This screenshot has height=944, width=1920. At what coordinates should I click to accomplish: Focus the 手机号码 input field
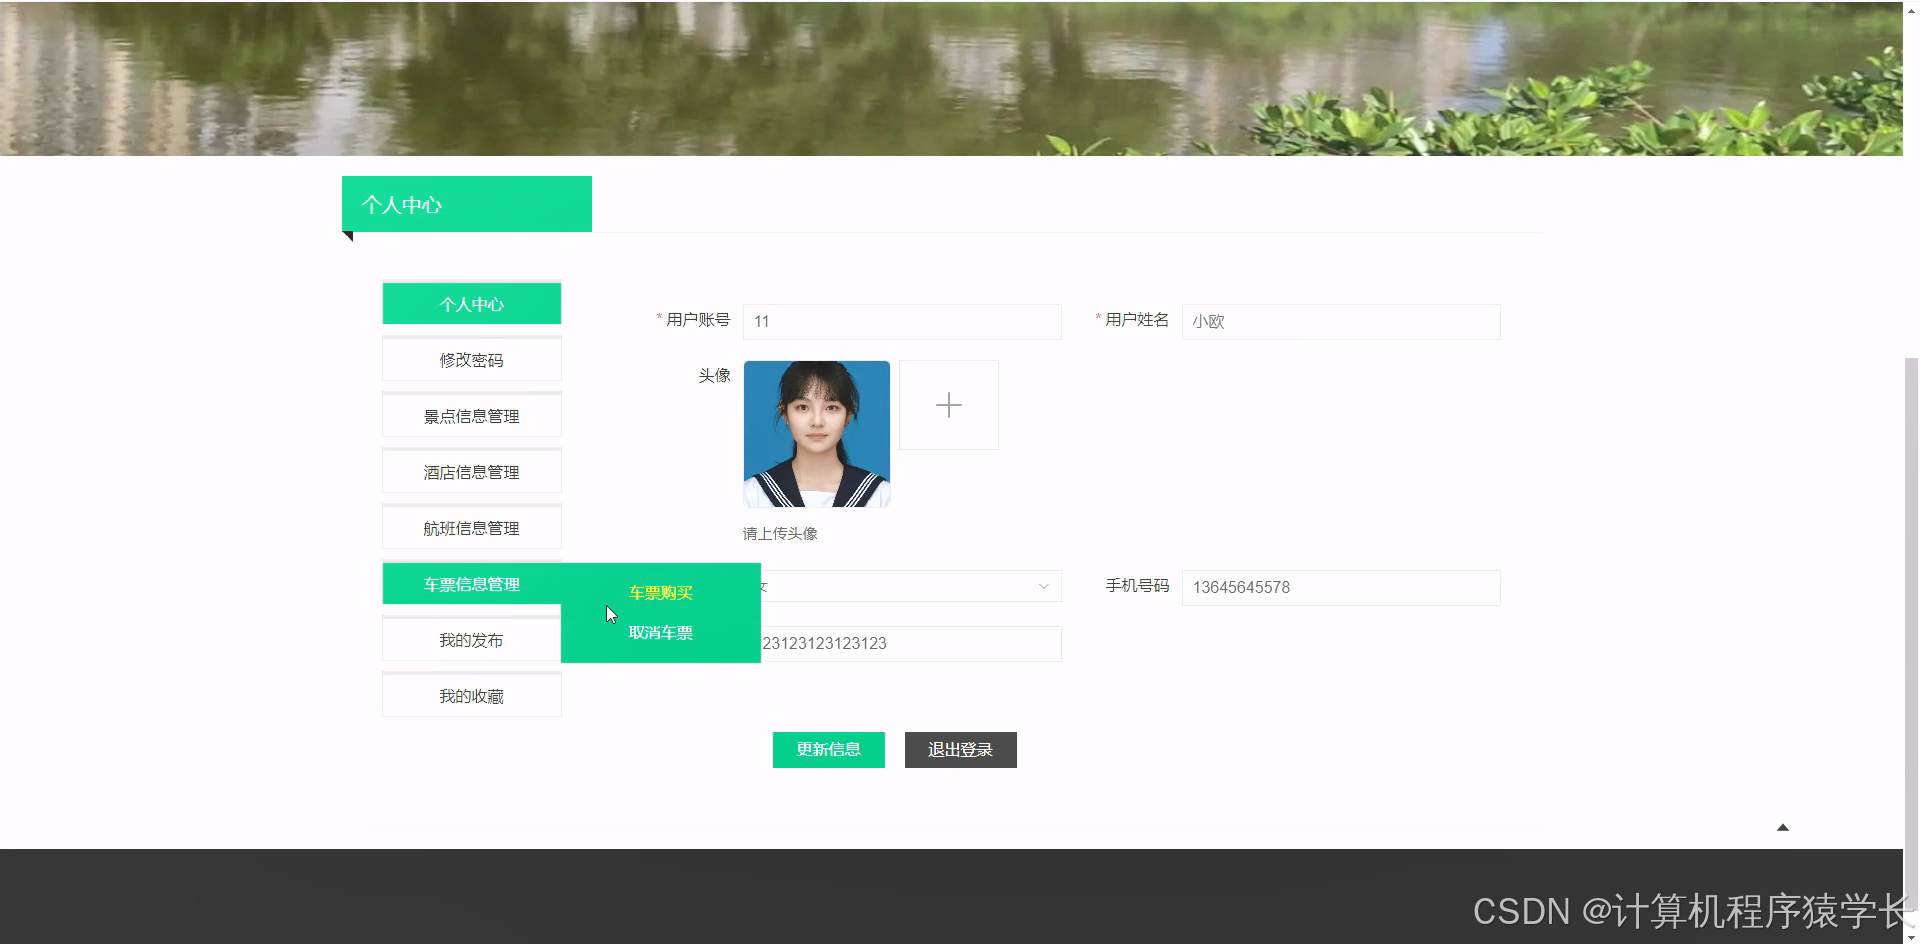[1340, 587]
